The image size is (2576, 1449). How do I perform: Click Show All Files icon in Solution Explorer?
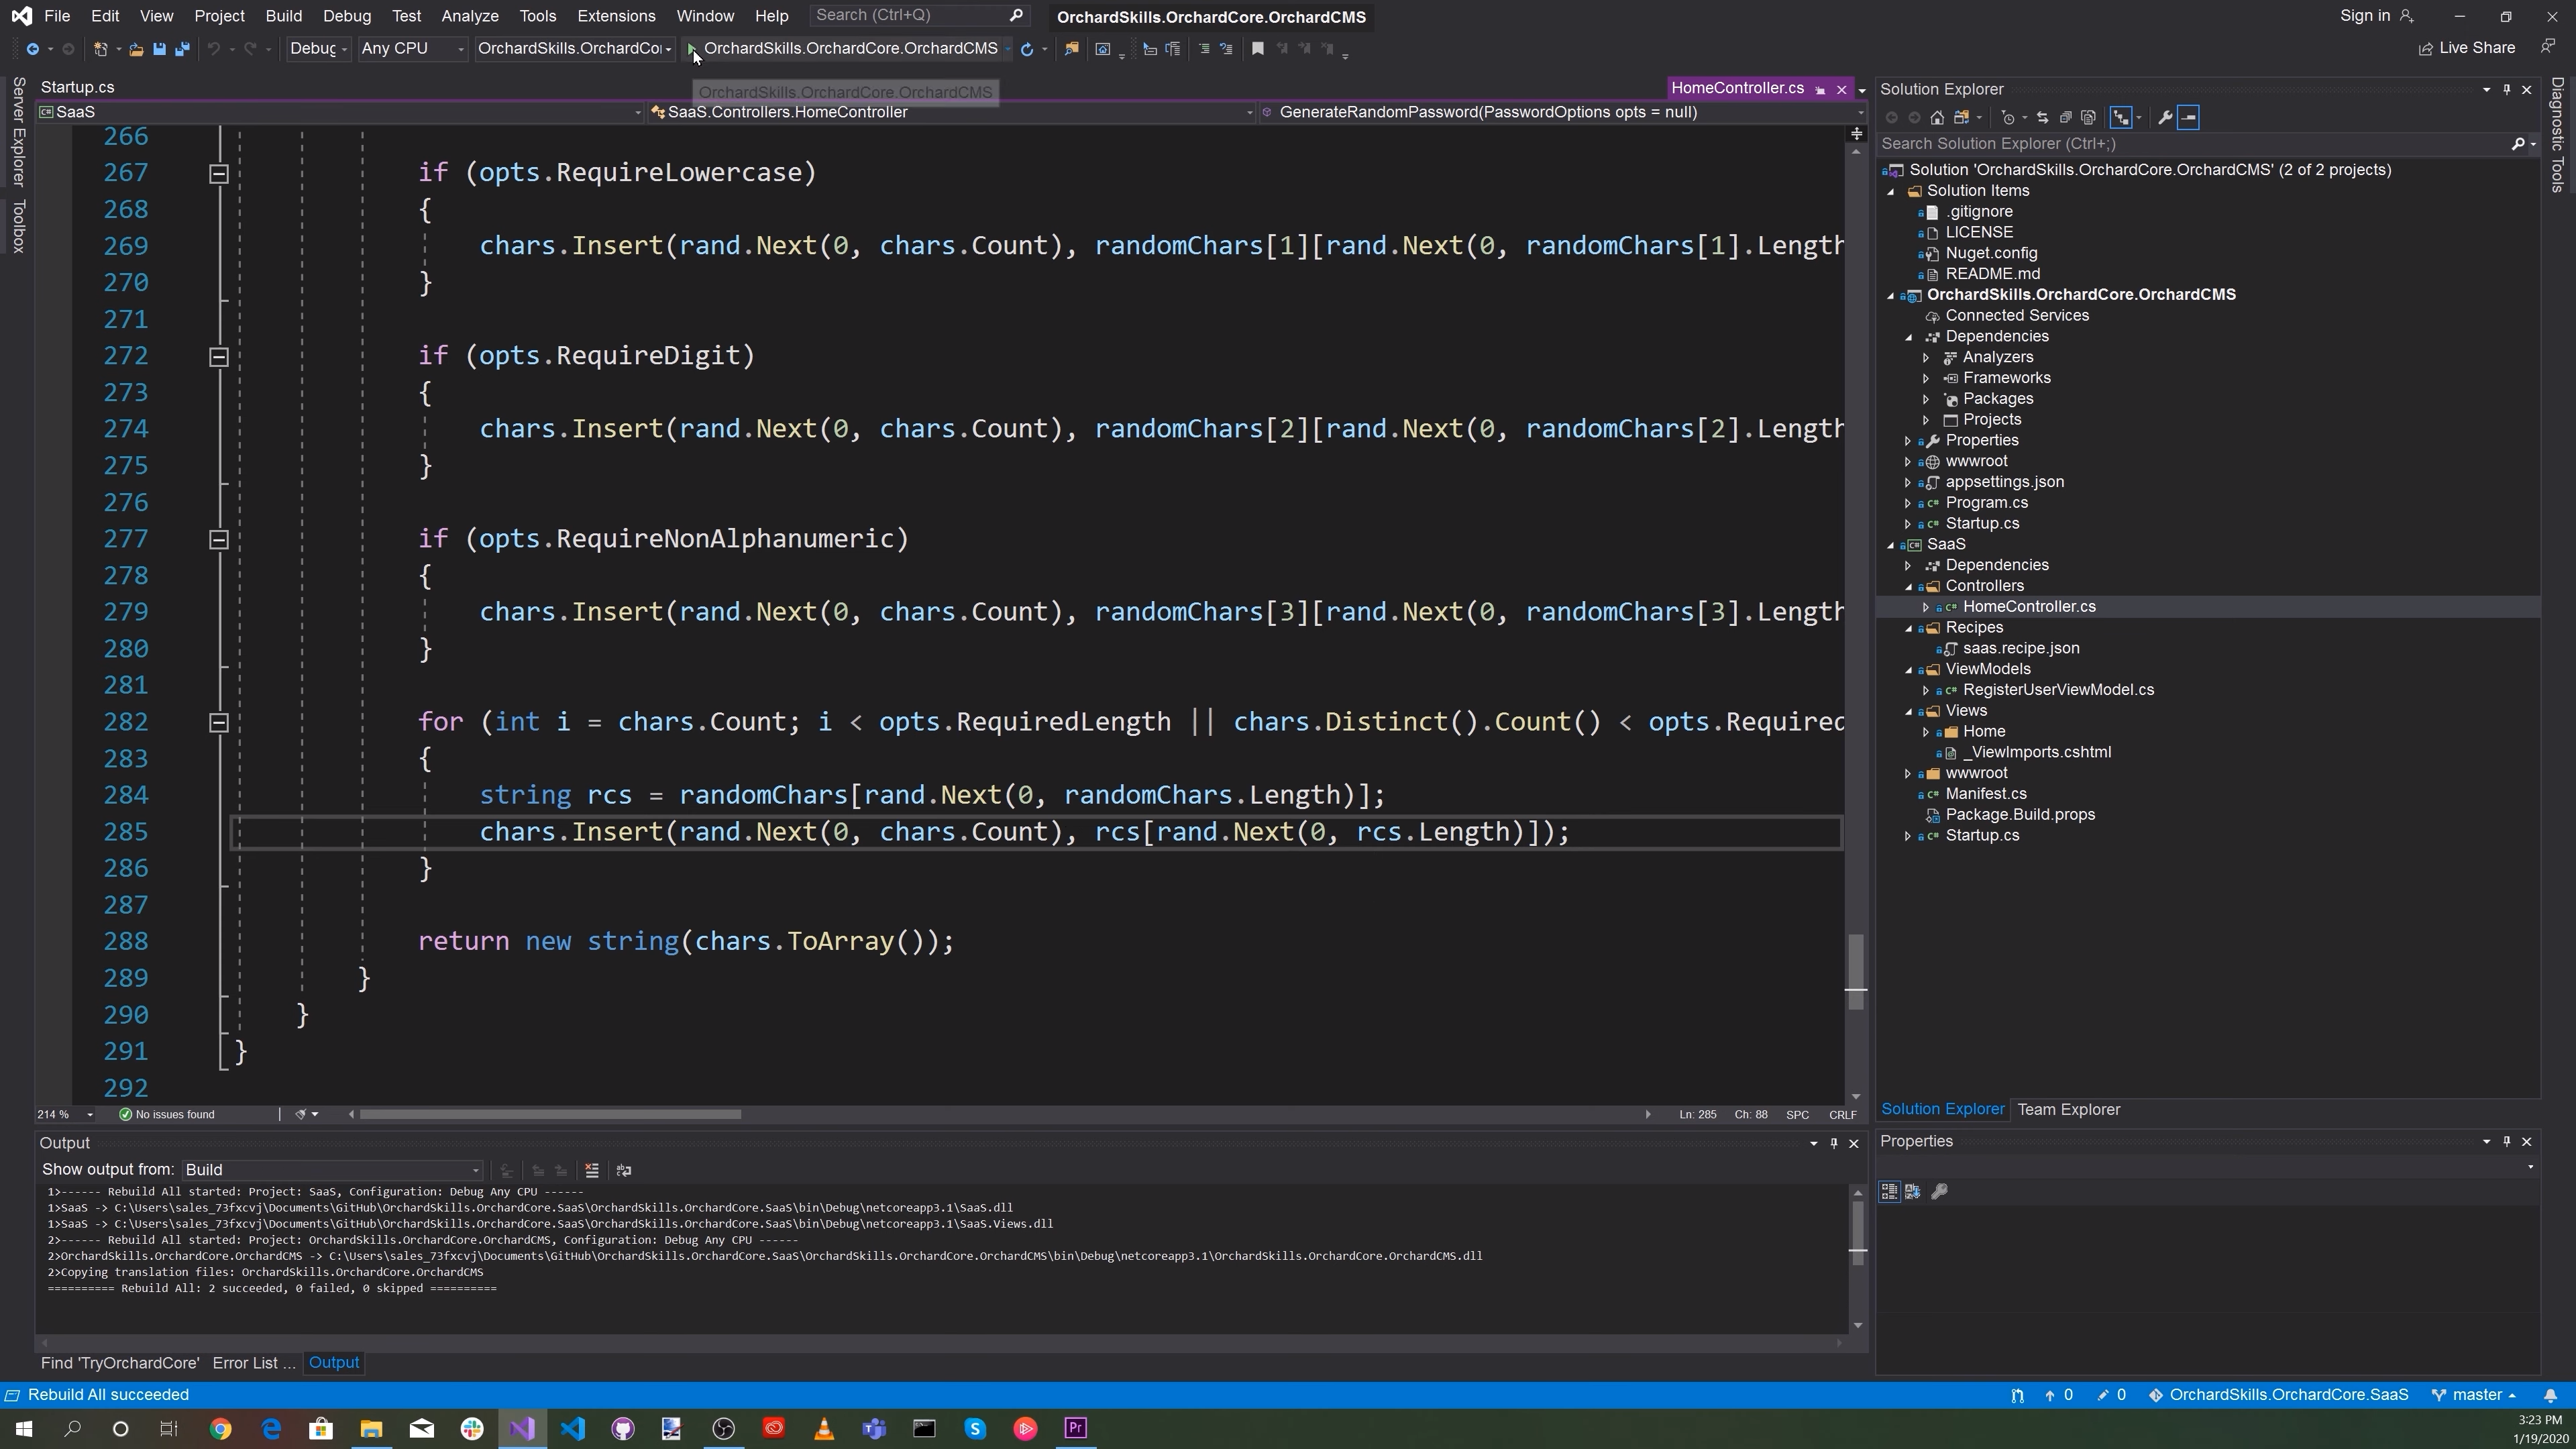click(x=2088, y=118)
